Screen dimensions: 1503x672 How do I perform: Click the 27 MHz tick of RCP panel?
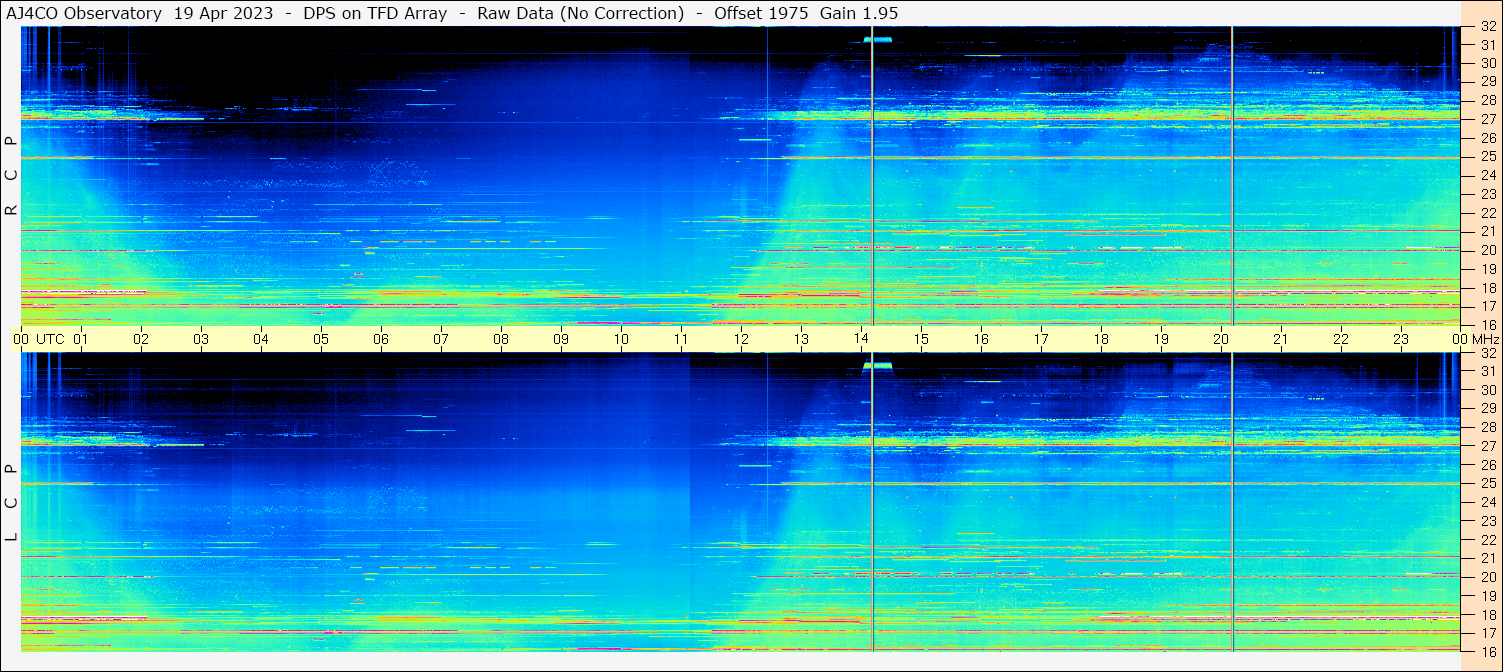(x=1488, y=119)
